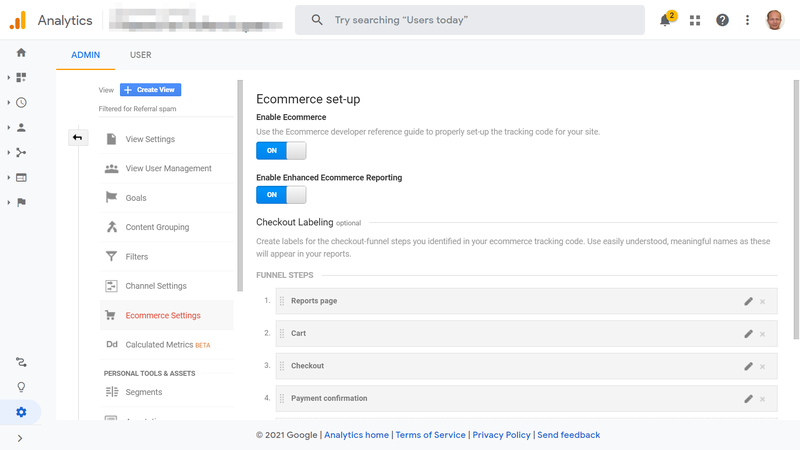Open Goals settings
This screenshot has height=450, width=800.
[166, 198]
